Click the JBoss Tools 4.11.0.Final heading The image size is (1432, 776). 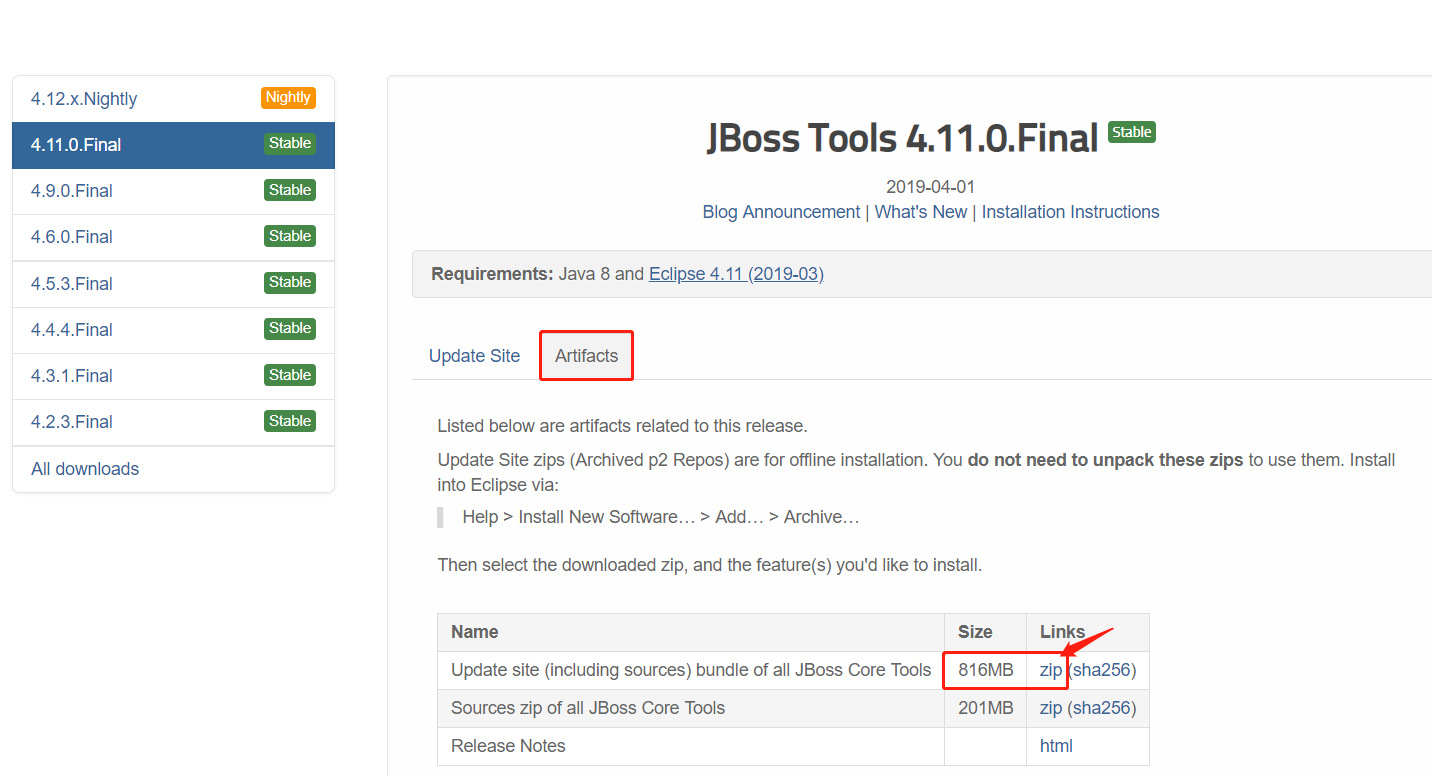pos(903,138)
